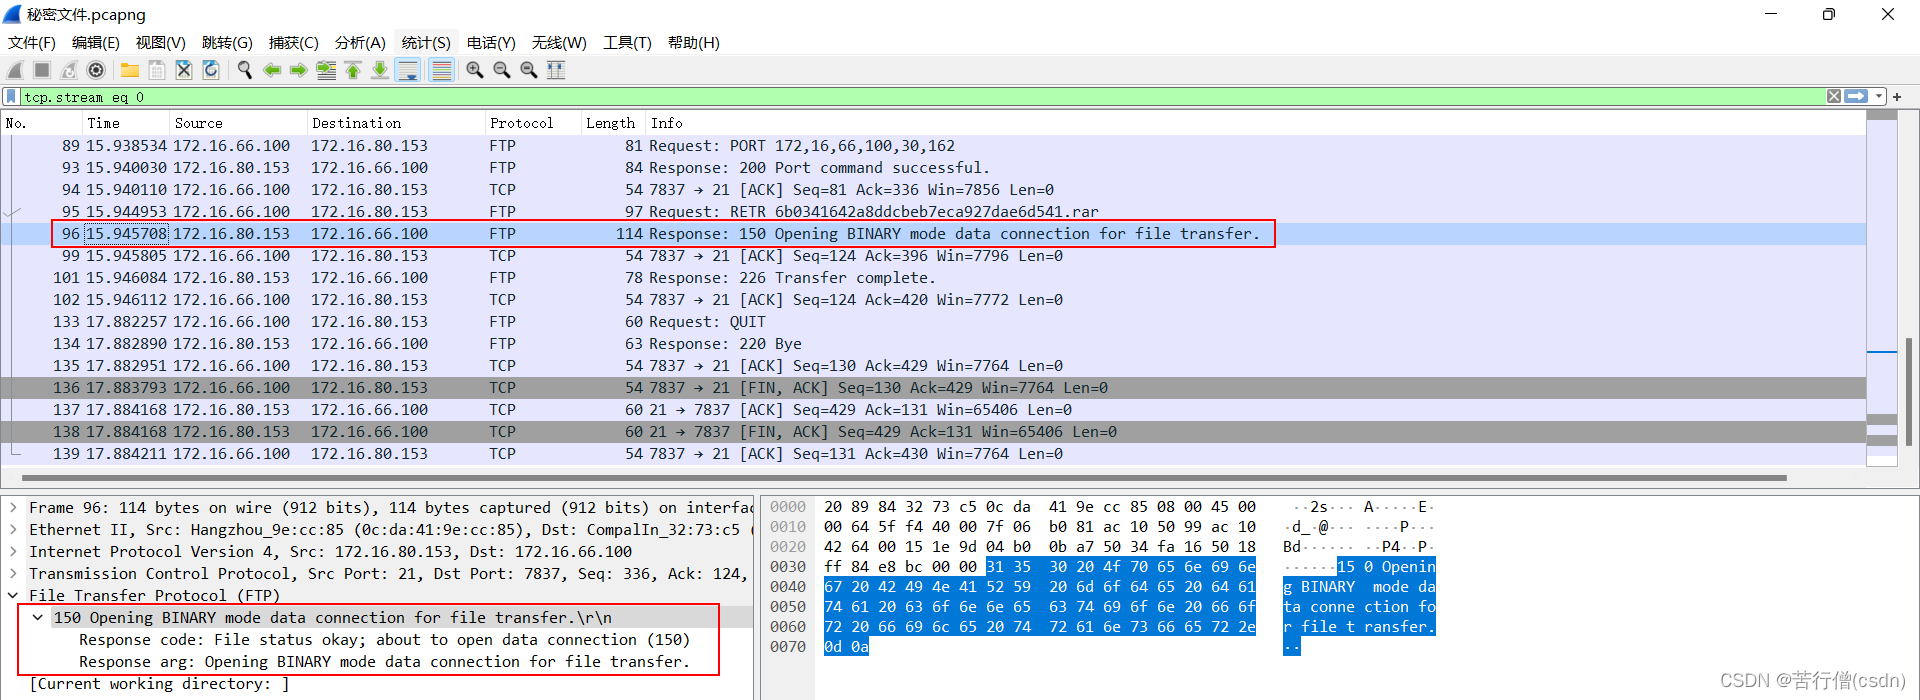
Task: Collapse the File Transfer Protocol (FTP) node
Action: 13,596
